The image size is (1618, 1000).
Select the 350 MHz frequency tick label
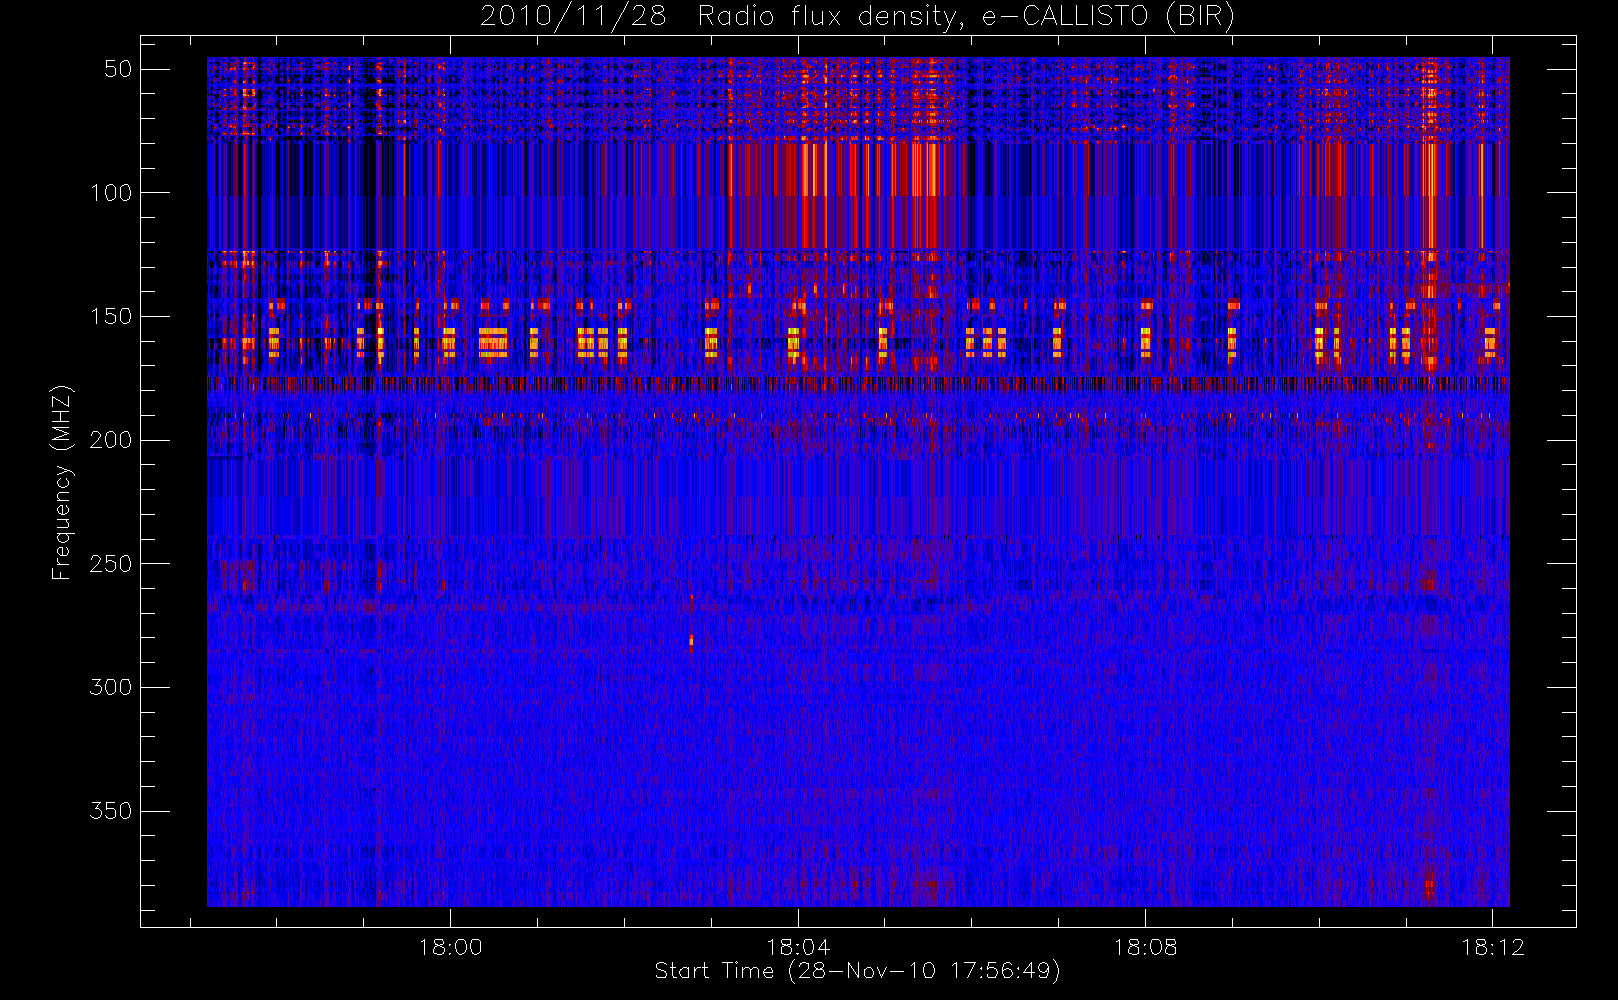(111, 811)
